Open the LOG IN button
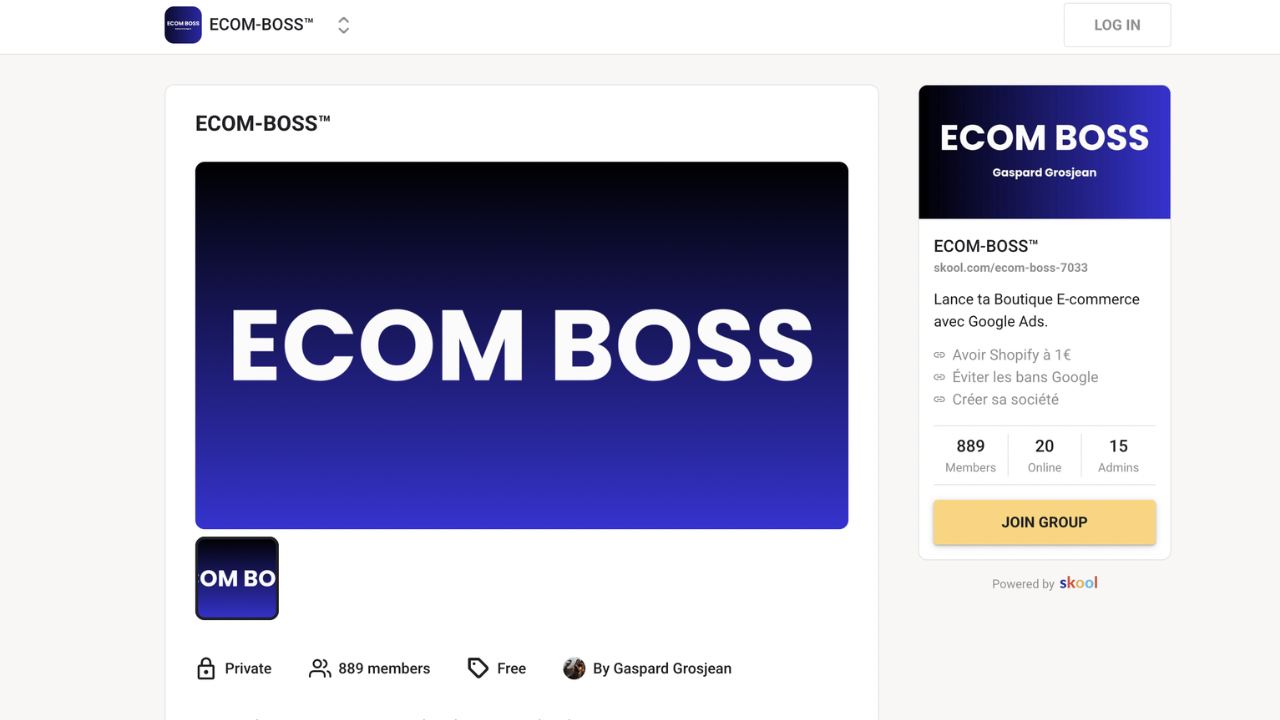 point(1117,25)
